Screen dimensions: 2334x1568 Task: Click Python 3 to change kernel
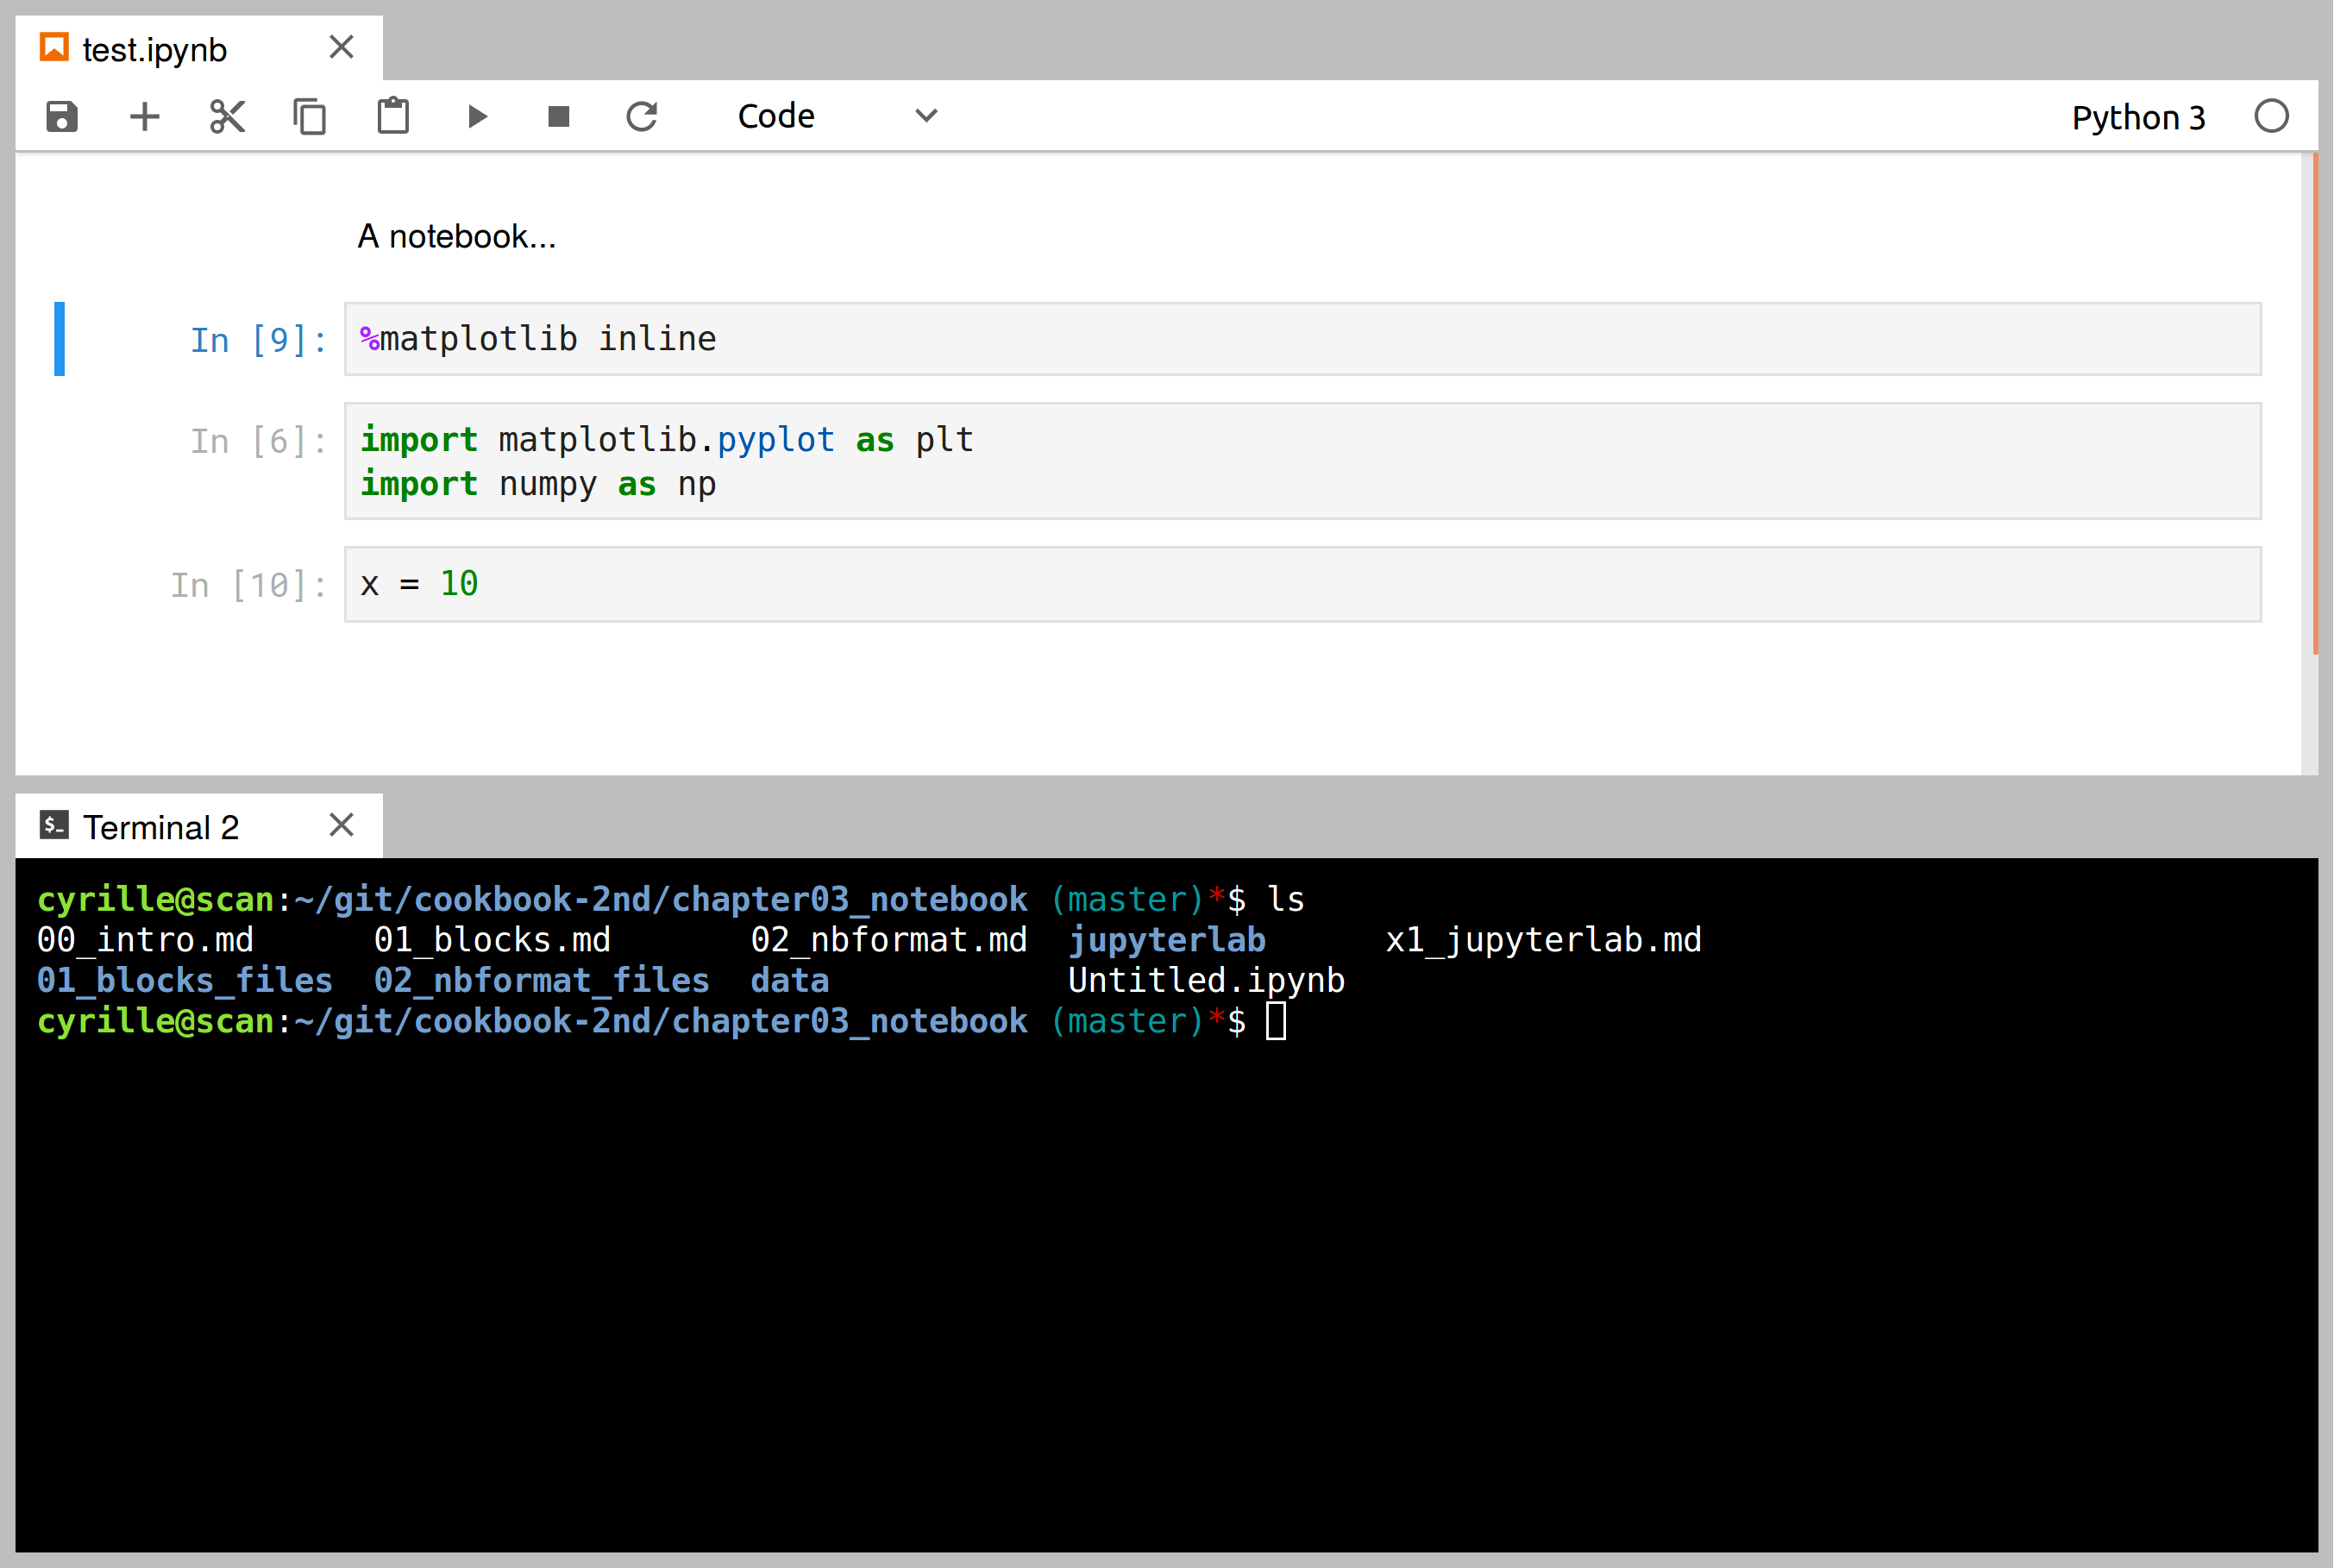(x=2138, y=116)
